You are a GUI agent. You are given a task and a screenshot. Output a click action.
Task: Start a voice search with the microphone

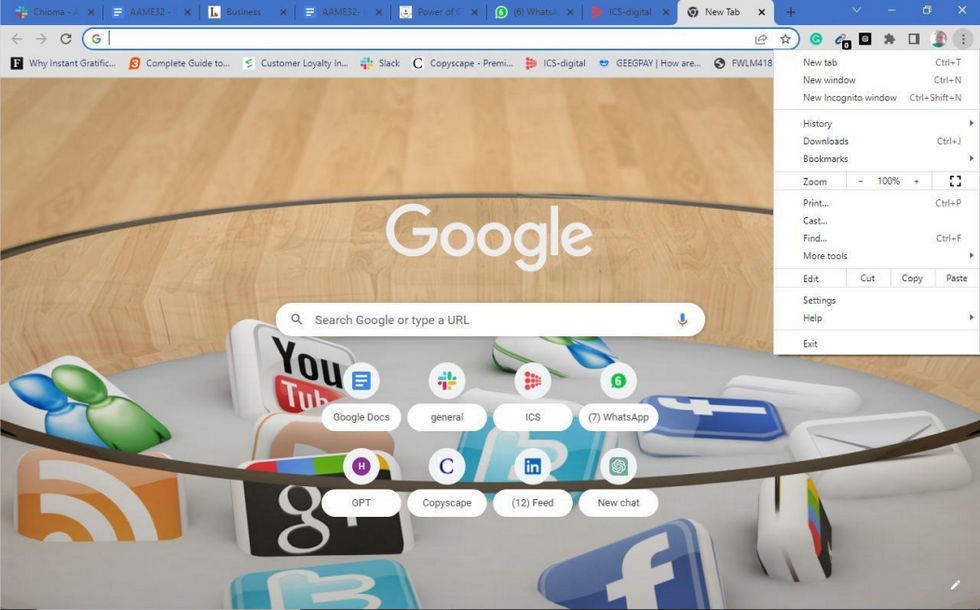[x=682, y=319]
